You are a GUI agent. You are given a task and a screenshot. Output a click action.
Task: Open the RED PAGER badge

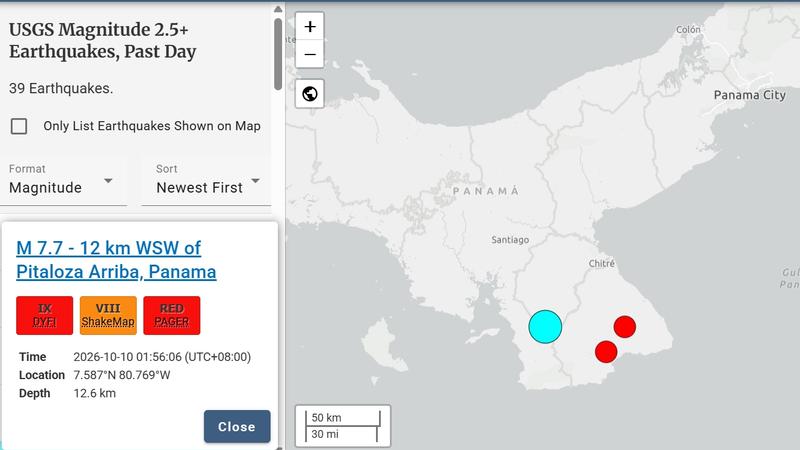pyautogui.click(x=171, y=315)
